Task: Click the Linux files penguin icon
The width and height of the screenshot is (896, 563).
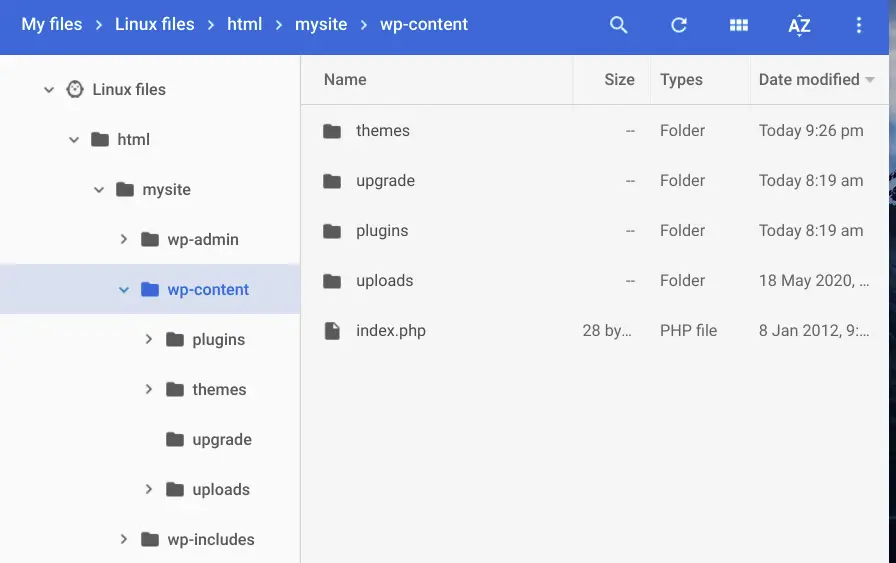Action: pos(75,89)
